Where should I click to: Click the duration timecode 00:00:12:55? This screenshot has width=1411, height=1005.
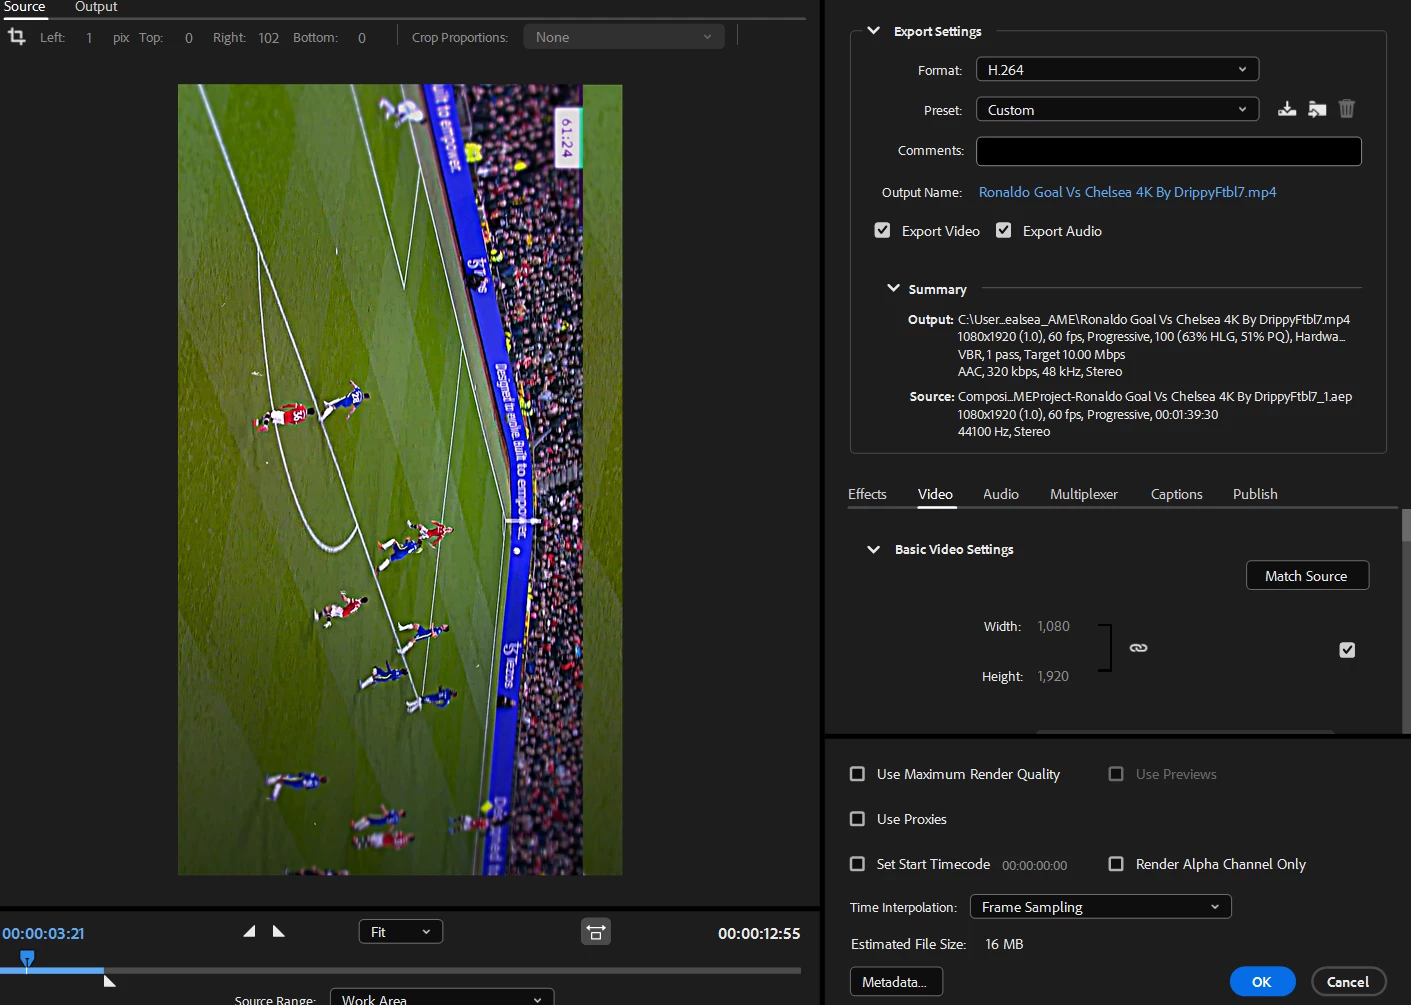pos(759,933)
